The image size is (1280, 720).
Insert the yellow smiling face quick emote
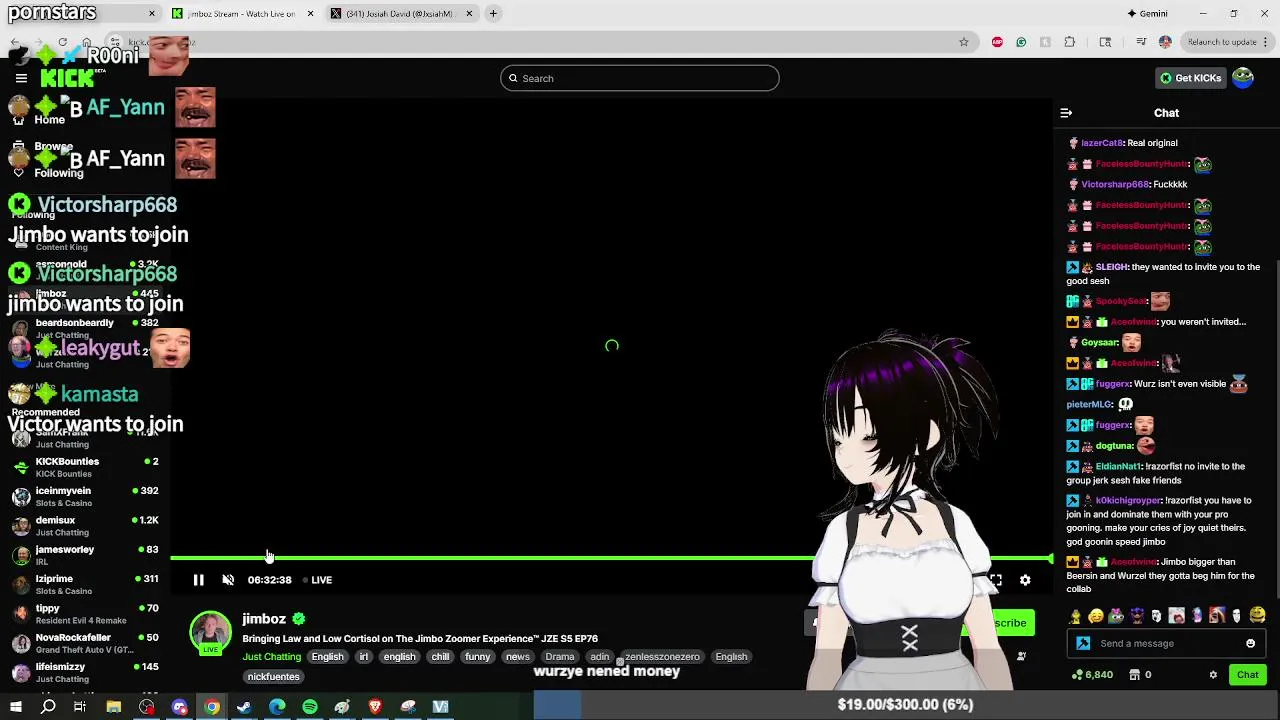pos(1096,616)
